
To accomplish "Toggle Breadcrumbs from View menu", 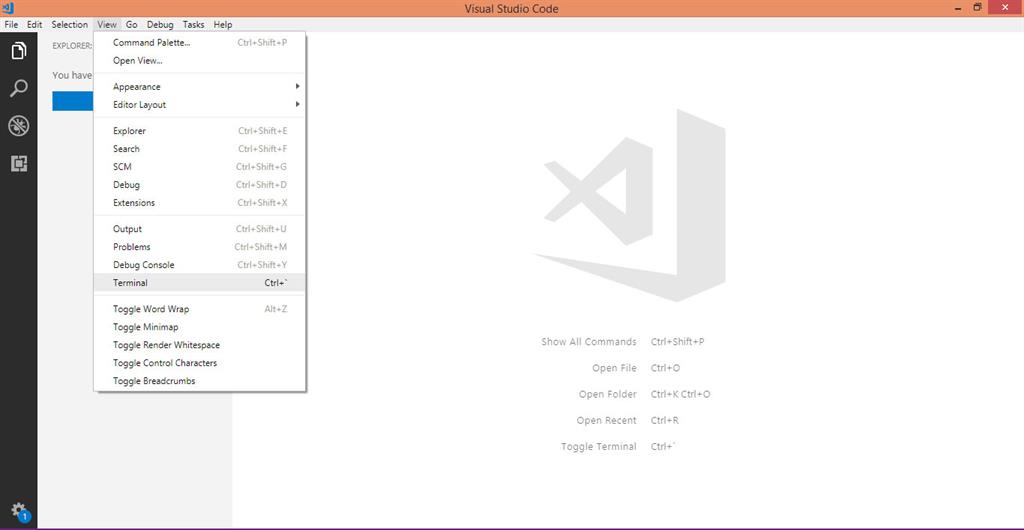I will pos(200,381).
